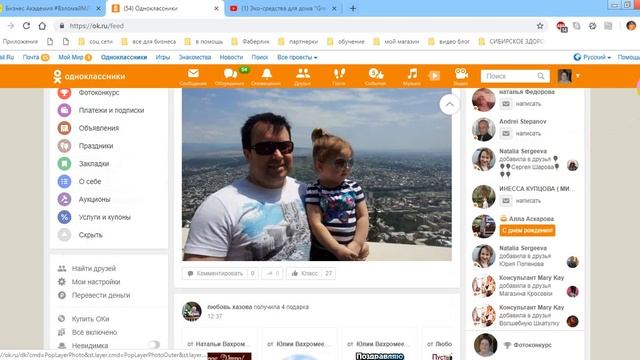Click the Услуги и купоны percent icon
This screenshot has height=360, width=640.
pos(64,217)
